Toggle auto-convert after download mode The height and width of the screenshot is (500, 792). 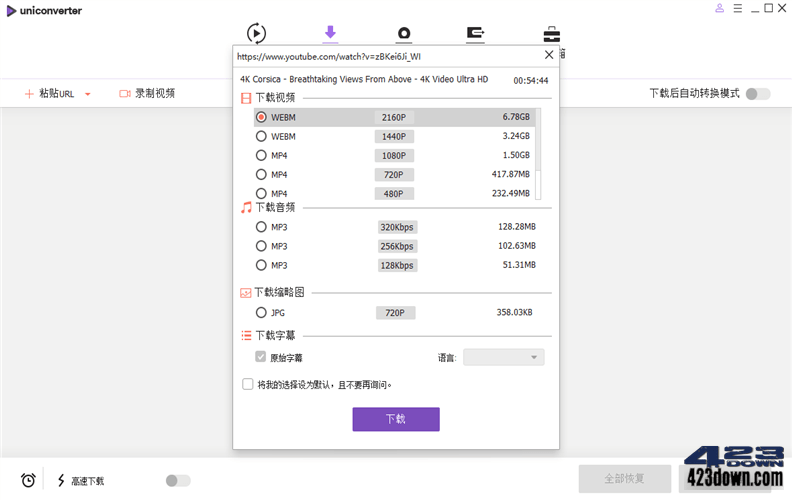(x=758, y=94)
